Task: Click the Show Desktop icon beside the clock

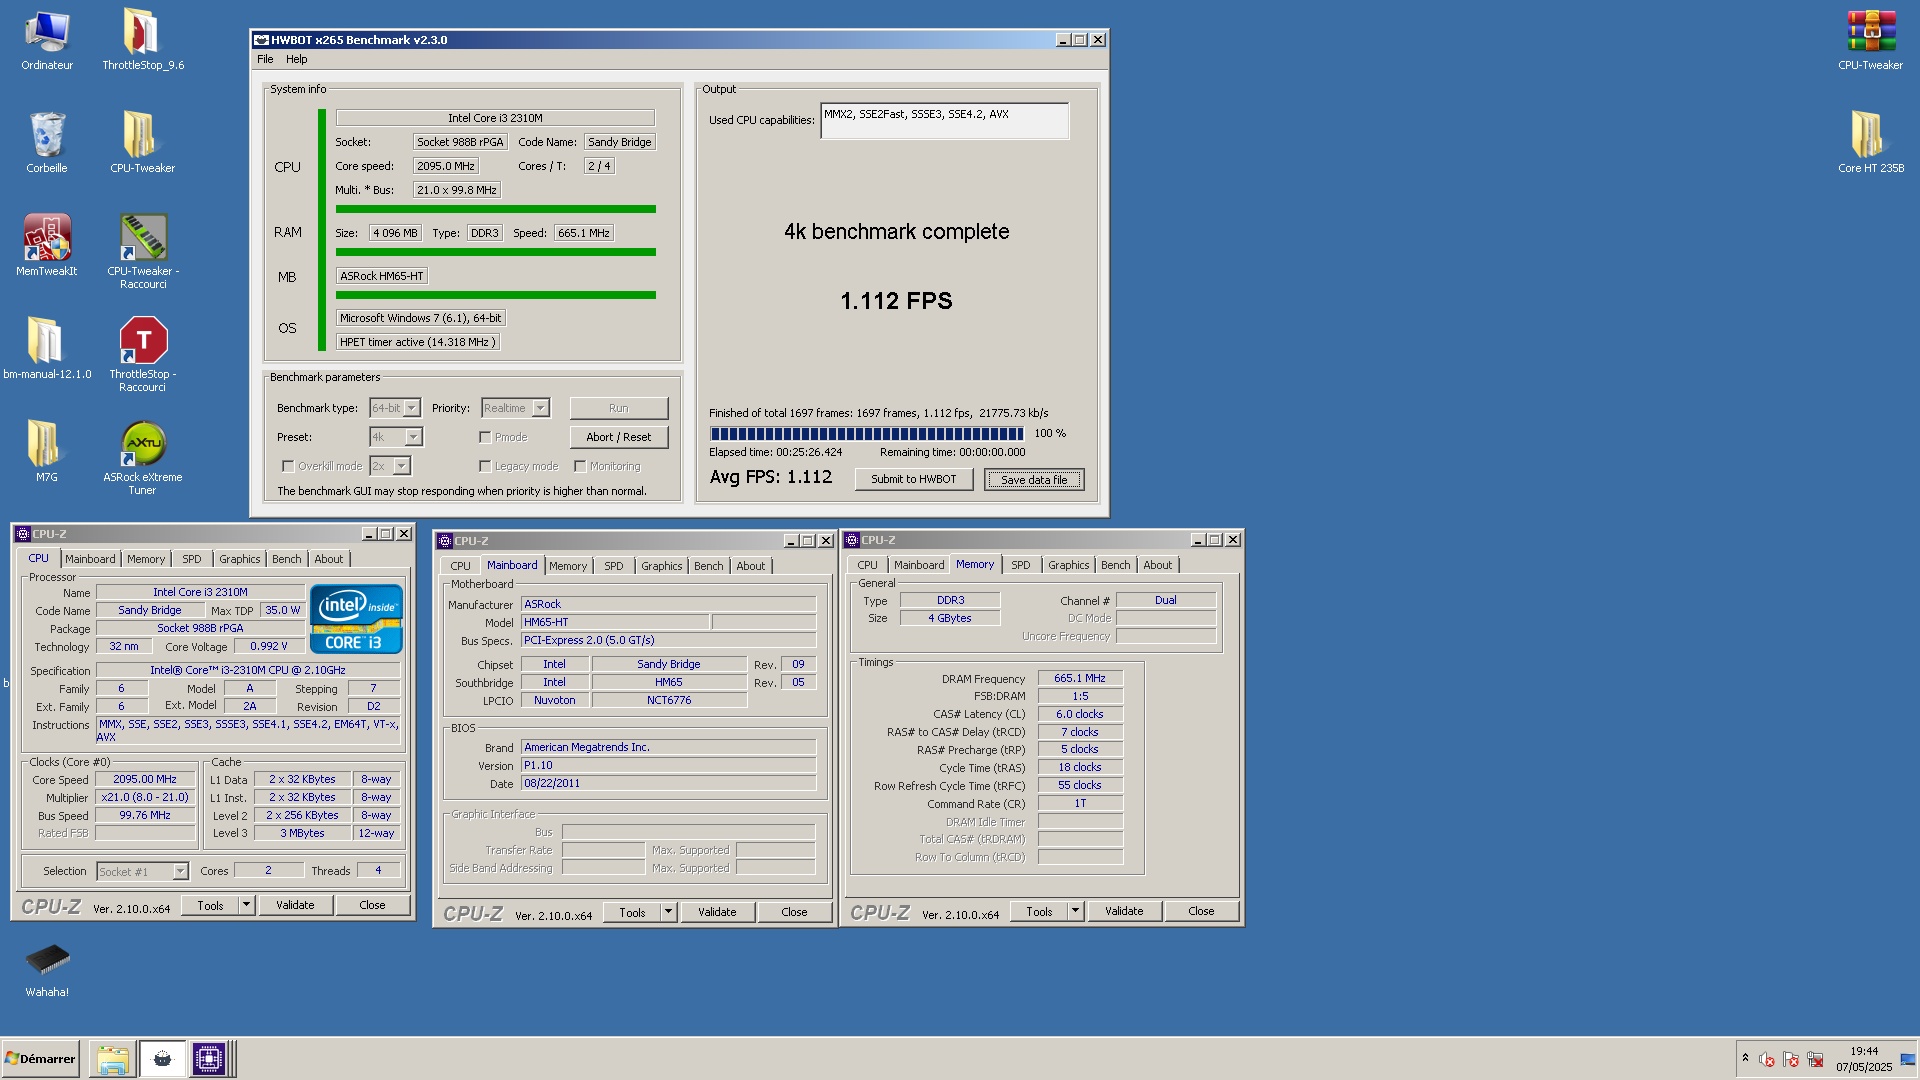Action: point(1908,1059)
